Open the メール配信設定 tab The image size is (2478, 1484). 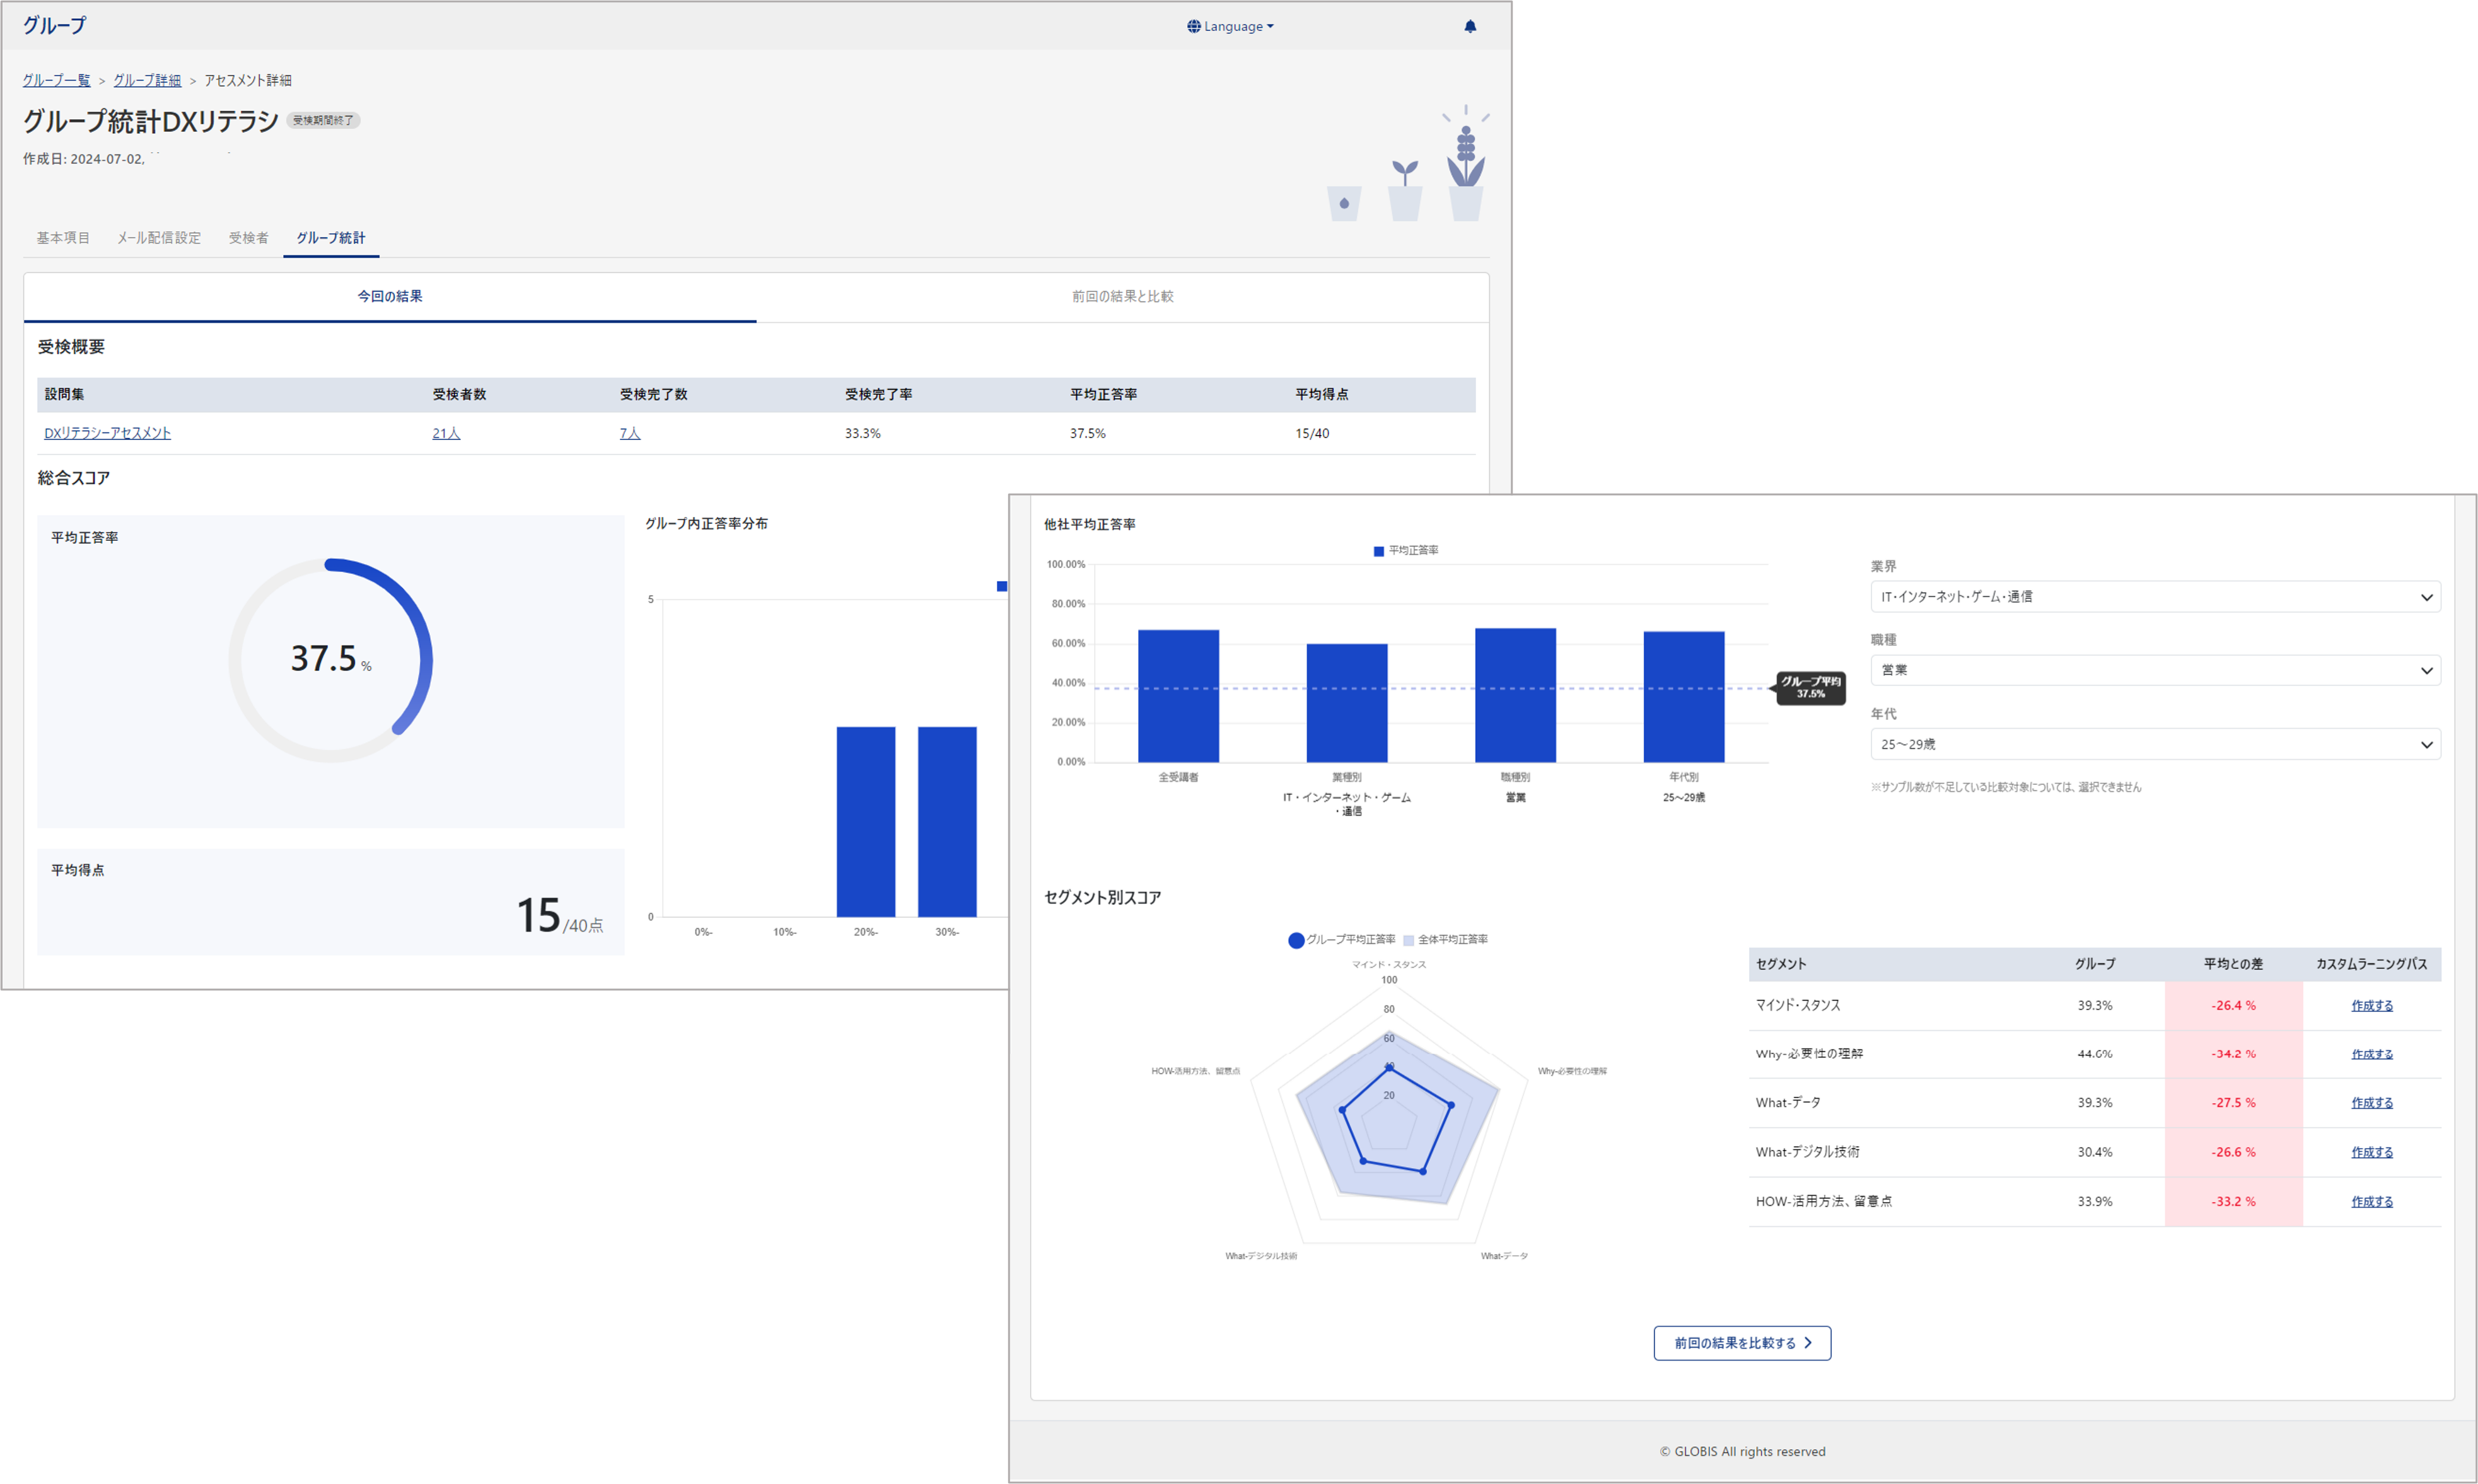coord(159,238)
